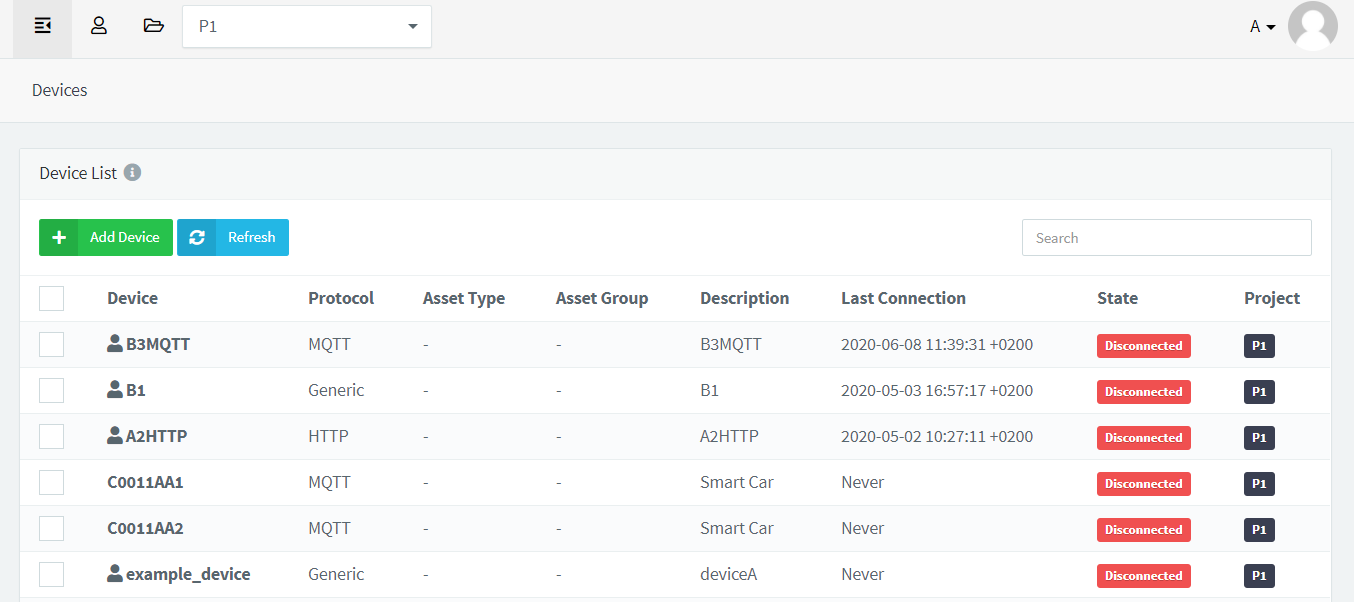Toggle the select-all checkbox in the table header
Screen dimensions: 1354x602
click(51, 298)
